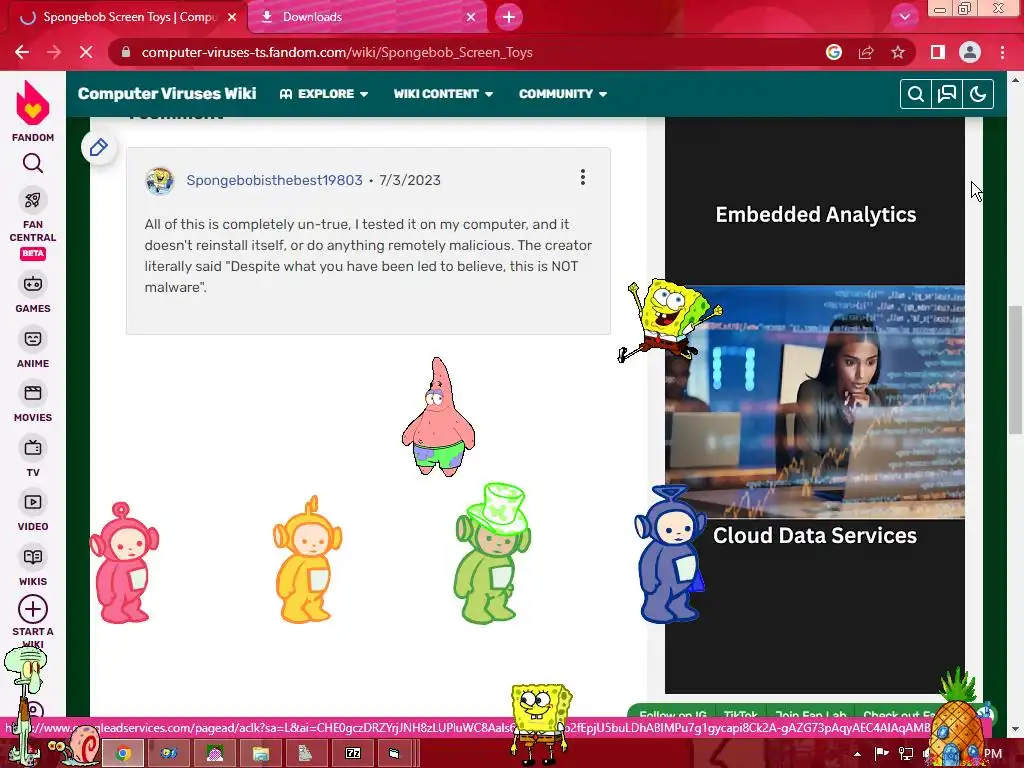Viewport: 1024px width, 768px height.
Task: Click the pencil edit icon
Action: 99,148
